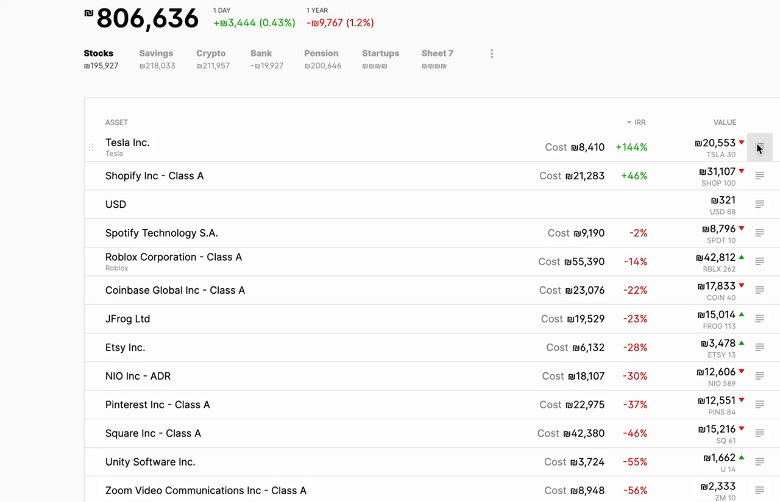The image size is (780, 502).
Task: Open the Unity Software Inc. asset
Action: (150, 462)
